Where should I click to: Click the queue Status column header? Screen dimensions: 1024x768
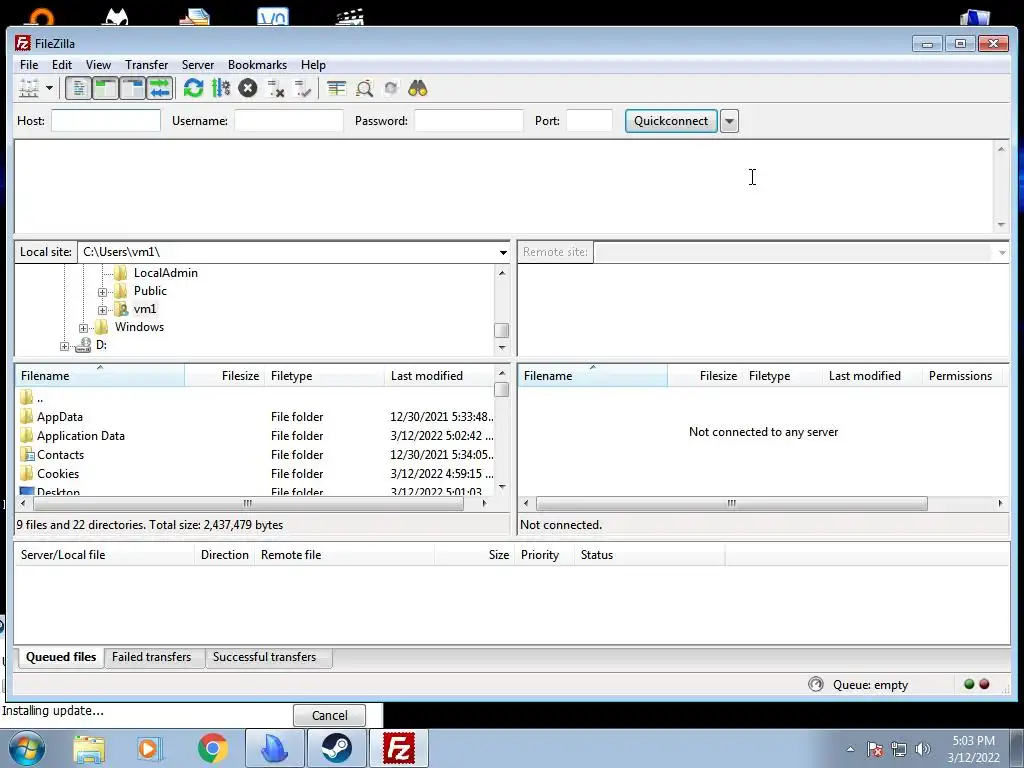point(650,554)
